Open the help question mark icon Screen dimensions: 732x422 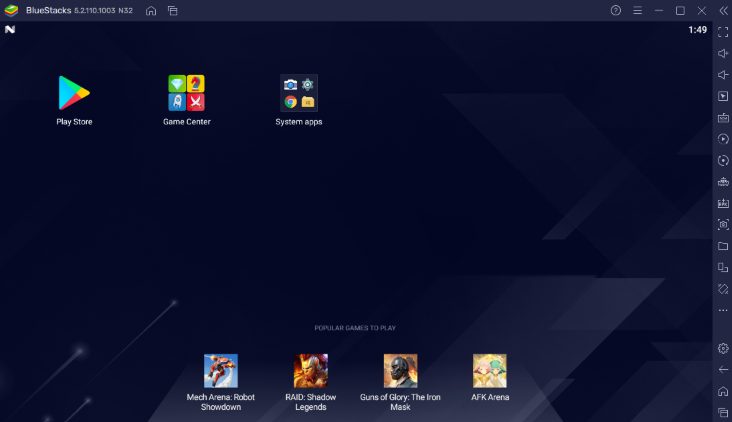[616, 10]
